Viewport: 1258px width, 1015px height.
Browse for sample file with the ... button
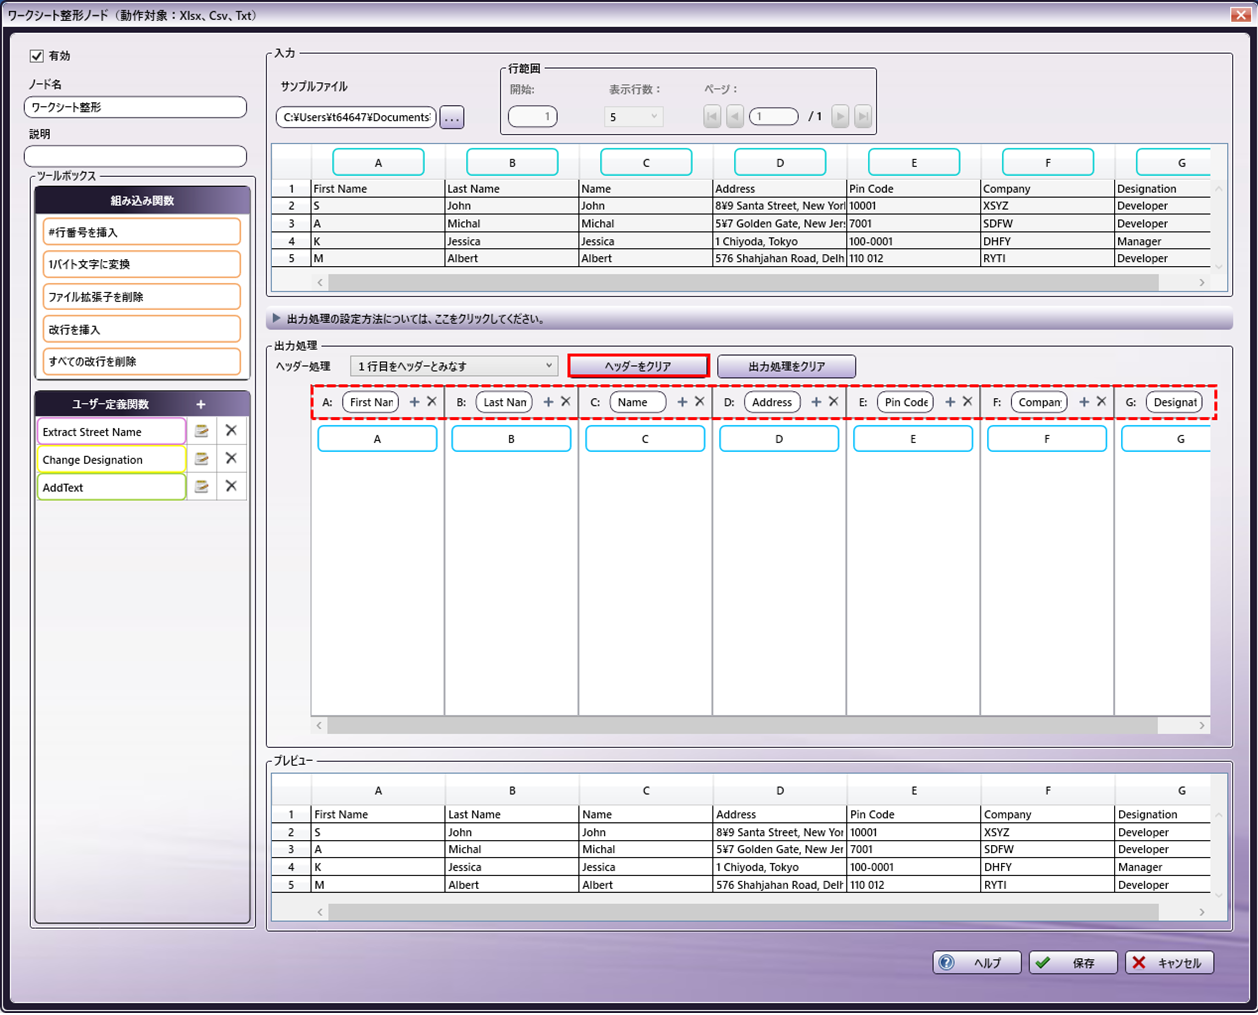[452, 117]
